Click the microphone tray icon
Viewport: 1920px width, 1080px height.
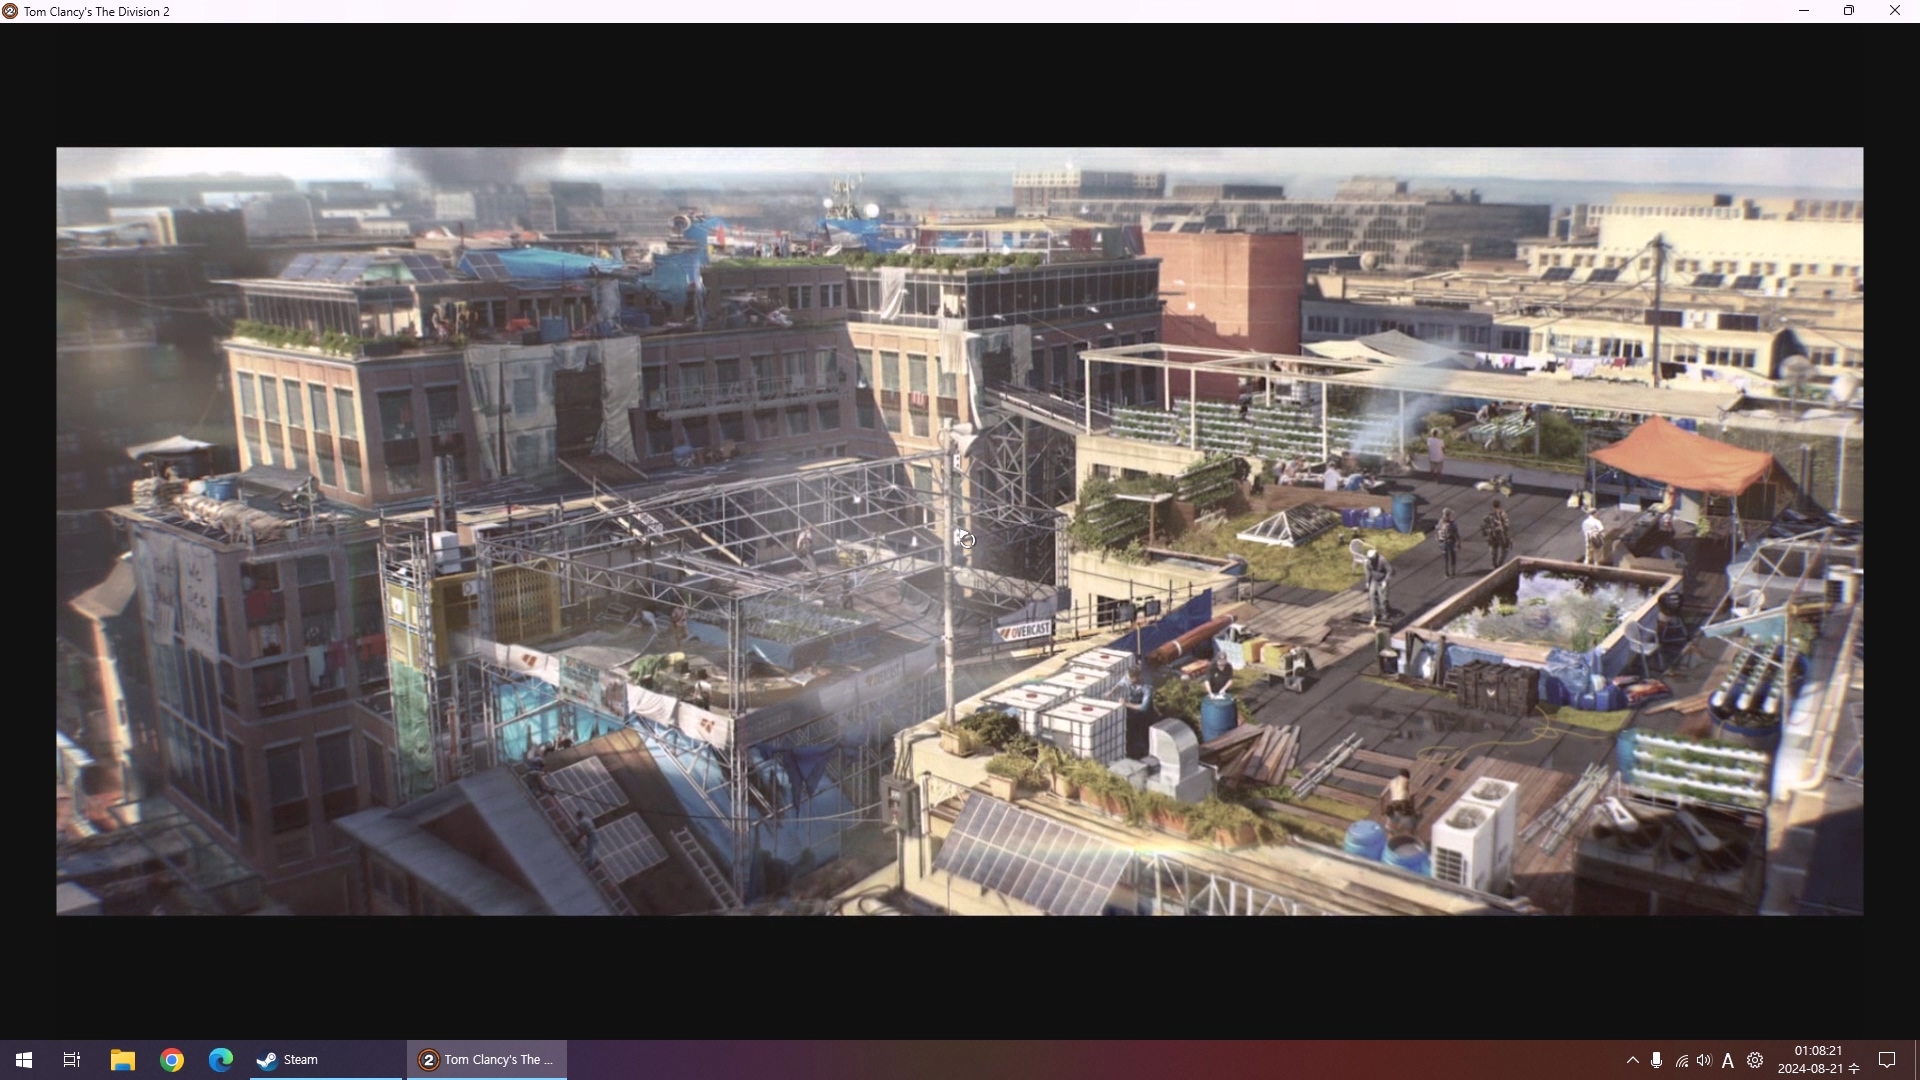point(1657,1060)
